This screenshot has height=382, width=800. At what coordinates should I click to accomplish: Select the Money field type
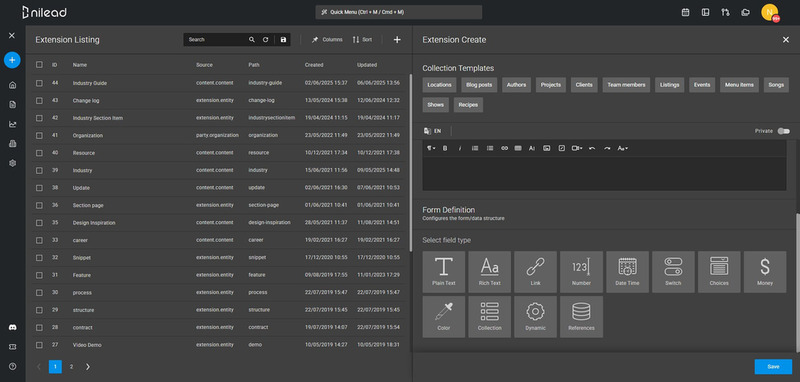point(765,272)
